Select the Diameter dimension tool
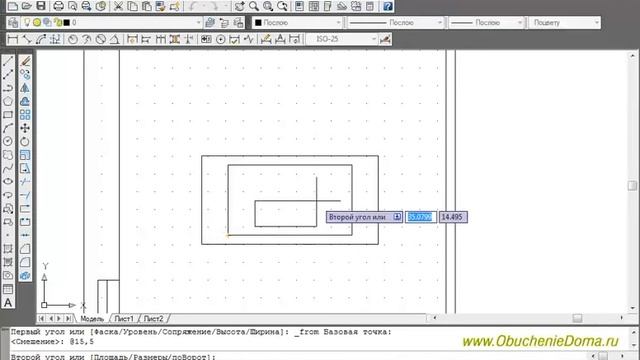The width and height of the screenshot is (640, 360). tap(101, 39)
